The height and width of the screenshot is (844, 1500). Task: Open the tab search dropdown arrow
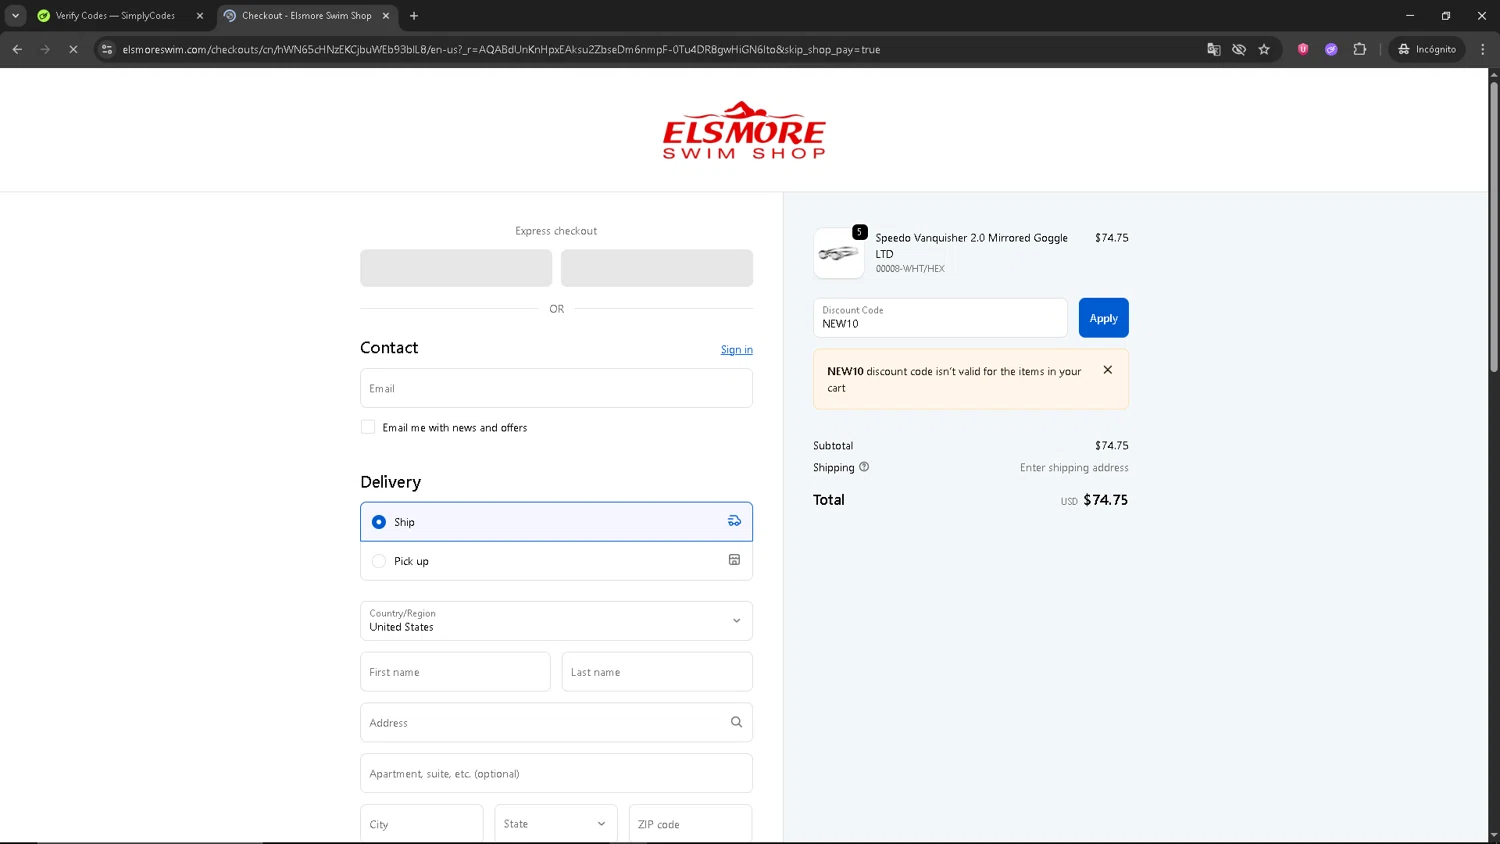point(16,16)
